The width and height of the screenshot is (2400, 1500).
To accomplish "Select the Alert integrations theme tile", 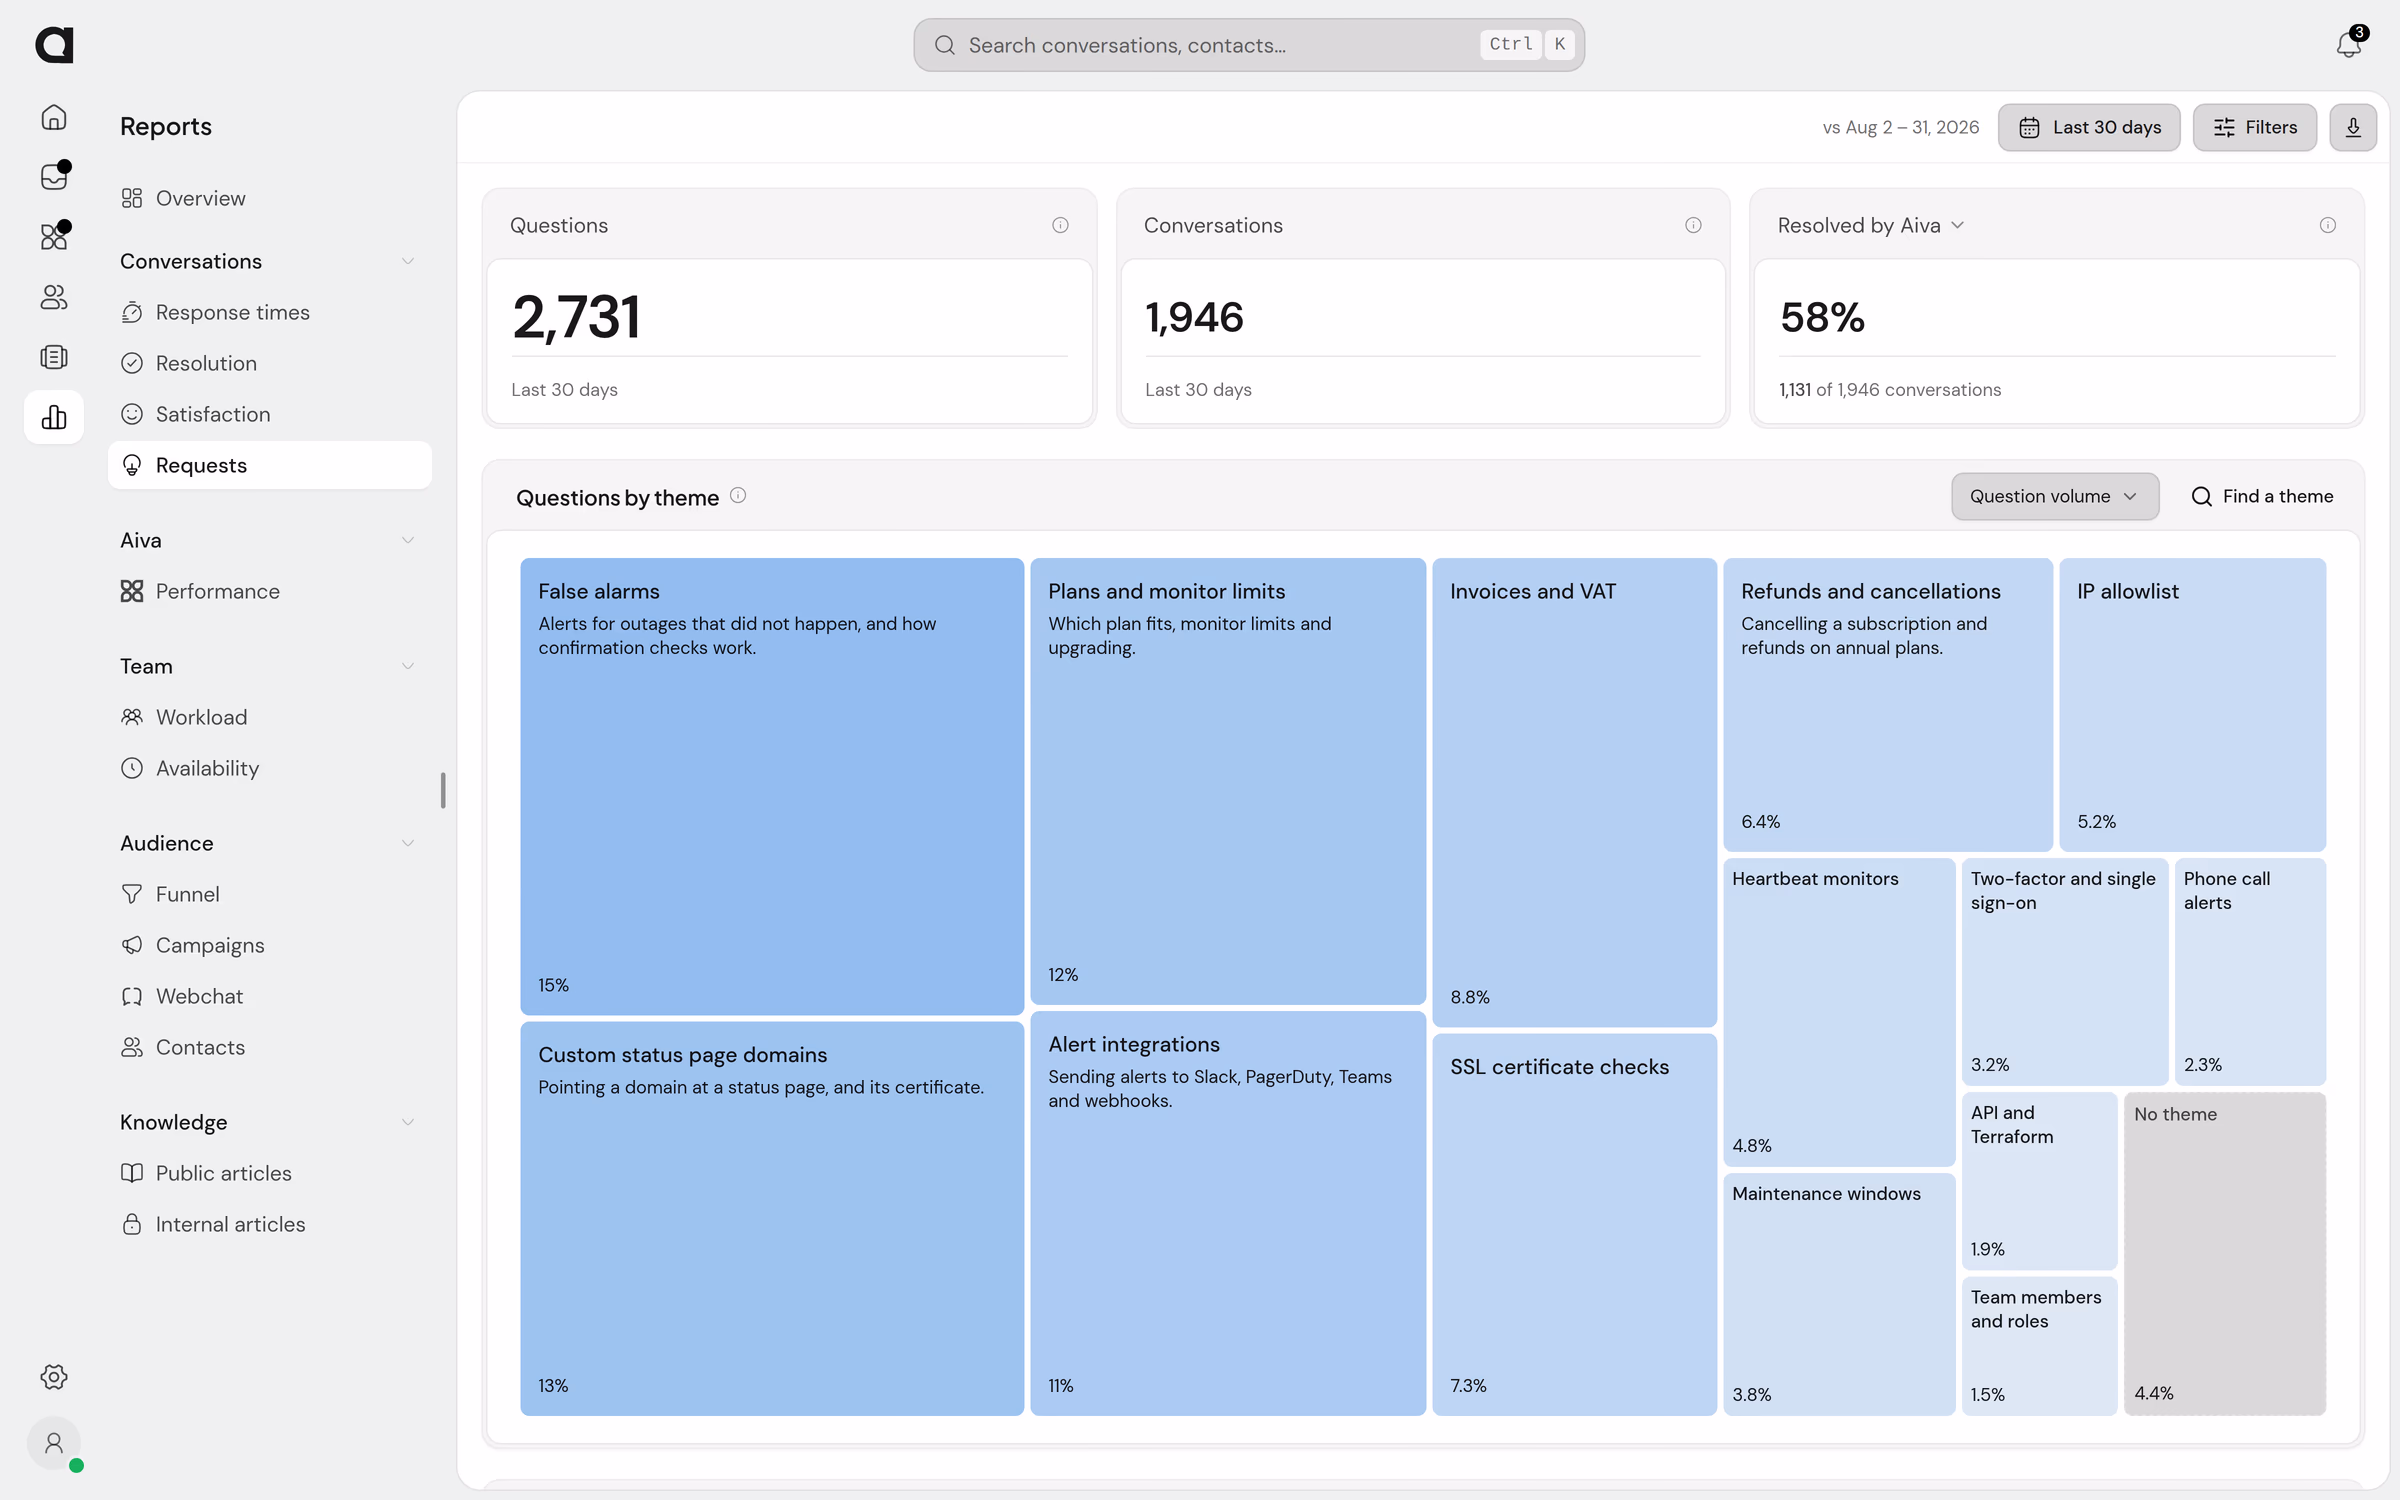I will pos(1228,1213).
